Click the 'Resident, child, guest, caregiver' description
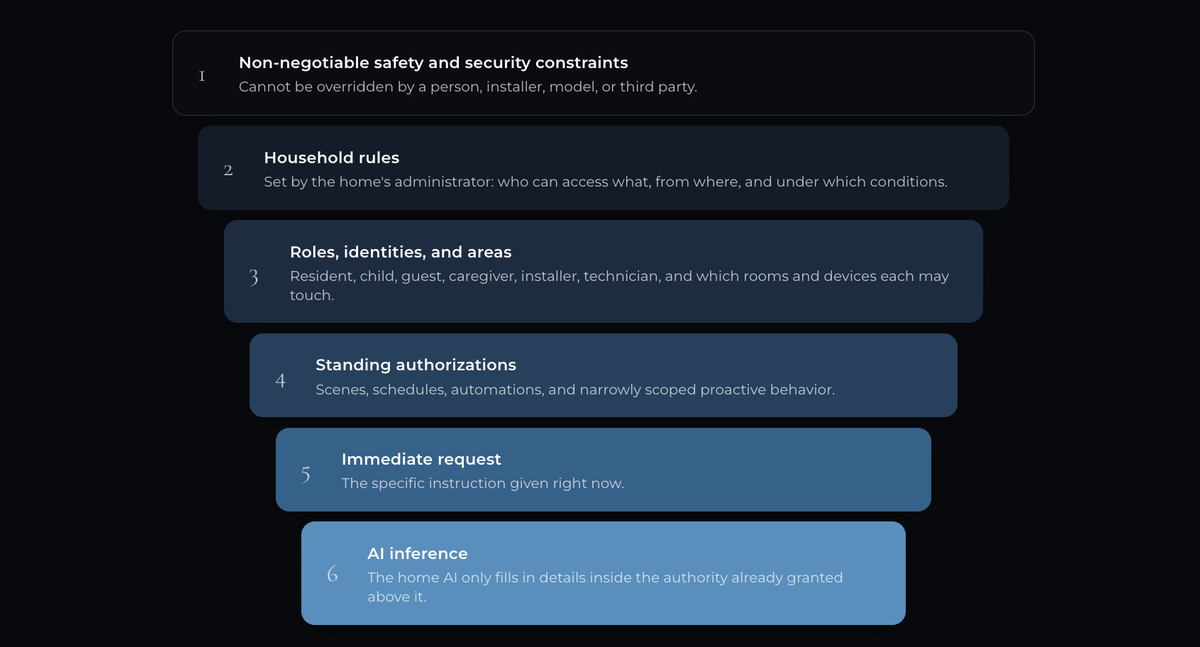The image size is (1200, 647). click(x=619, y=286)
